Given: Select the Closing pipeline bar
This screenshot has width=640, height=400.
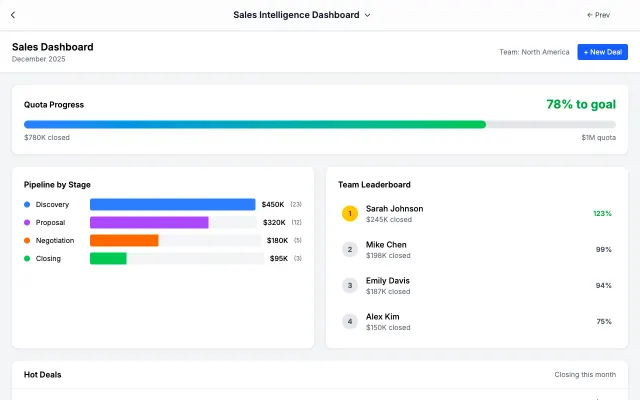Looking at the screenshot, I should (177, 258).
